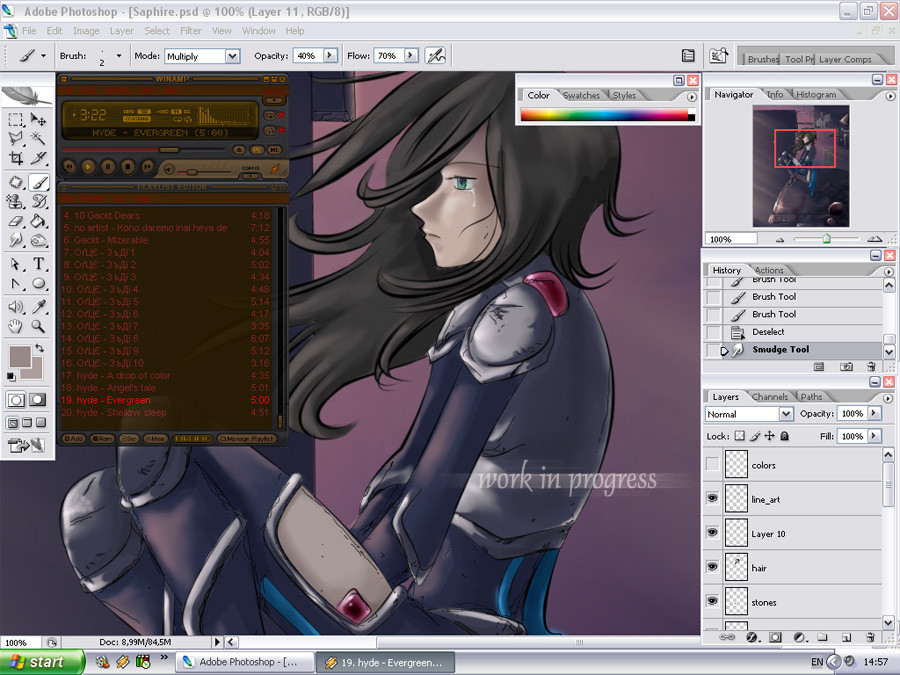Swap foreground and background colors
900x675 pixels.
click(x=39, y=348)
